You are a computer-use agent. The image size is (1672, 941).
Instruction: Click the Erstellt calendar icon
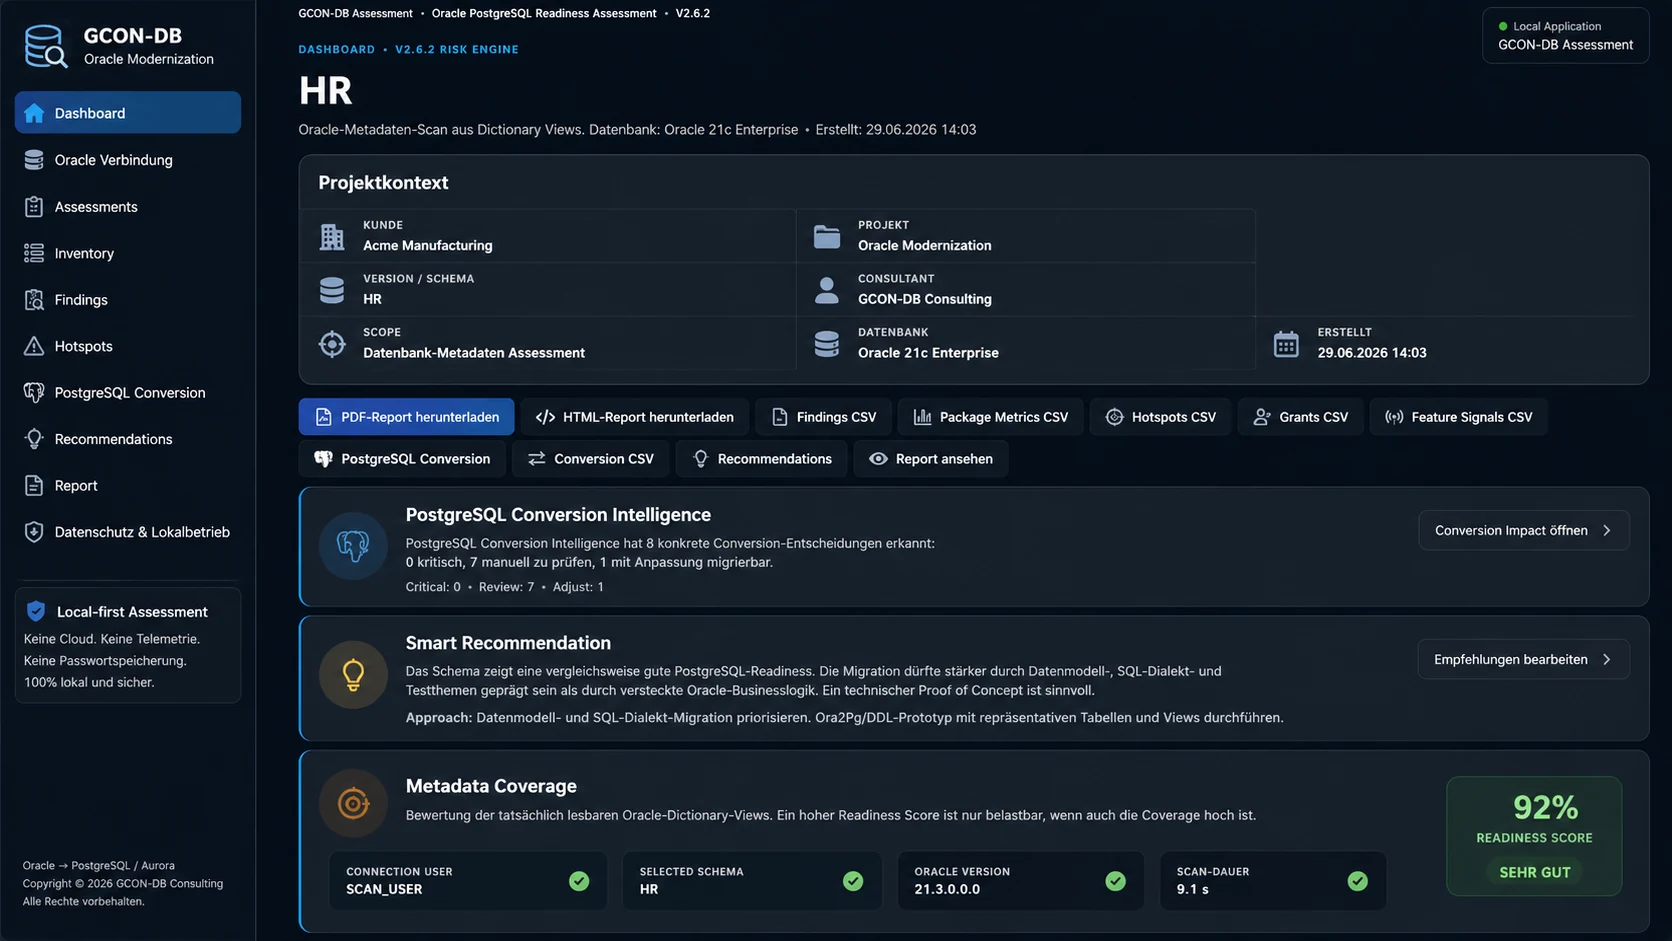[x=1286, y=344]
